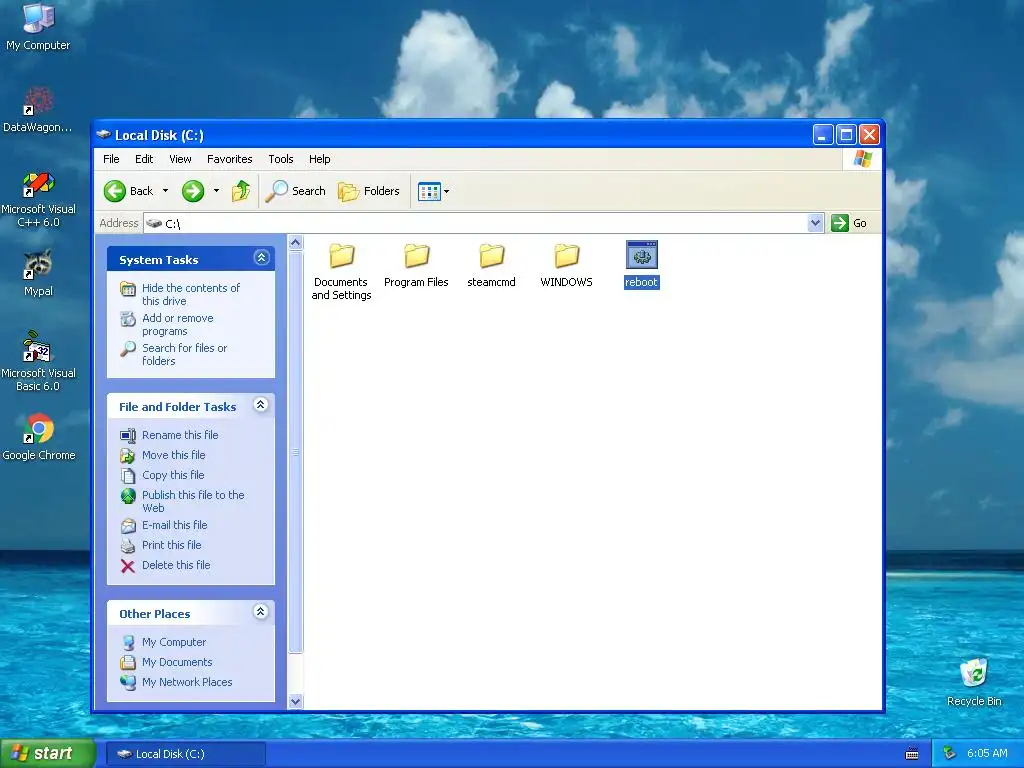Screen dimensions: 1024x768
Task: Click the Windows flag logo in menu bar
Action: click(x=862, y=159)
